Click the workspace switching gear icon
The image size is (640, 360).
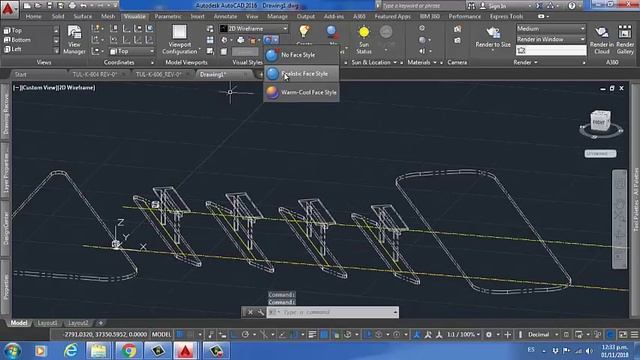pyautogui.click(x=489, y=335)
